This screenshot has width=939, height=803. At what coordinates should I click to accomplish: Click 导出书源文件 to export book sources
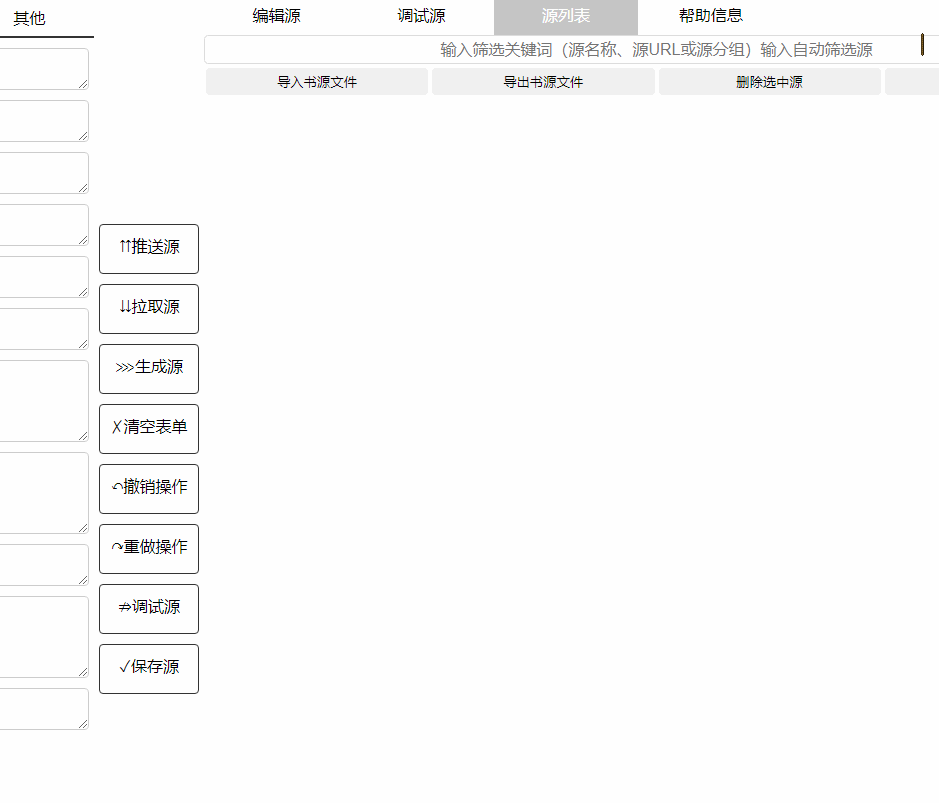[x=543, y=81]
